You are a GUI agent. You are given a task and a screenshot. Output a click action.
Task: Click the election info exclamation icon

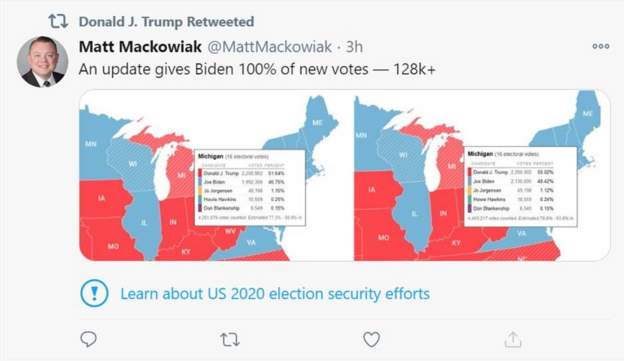coord(94,293)
